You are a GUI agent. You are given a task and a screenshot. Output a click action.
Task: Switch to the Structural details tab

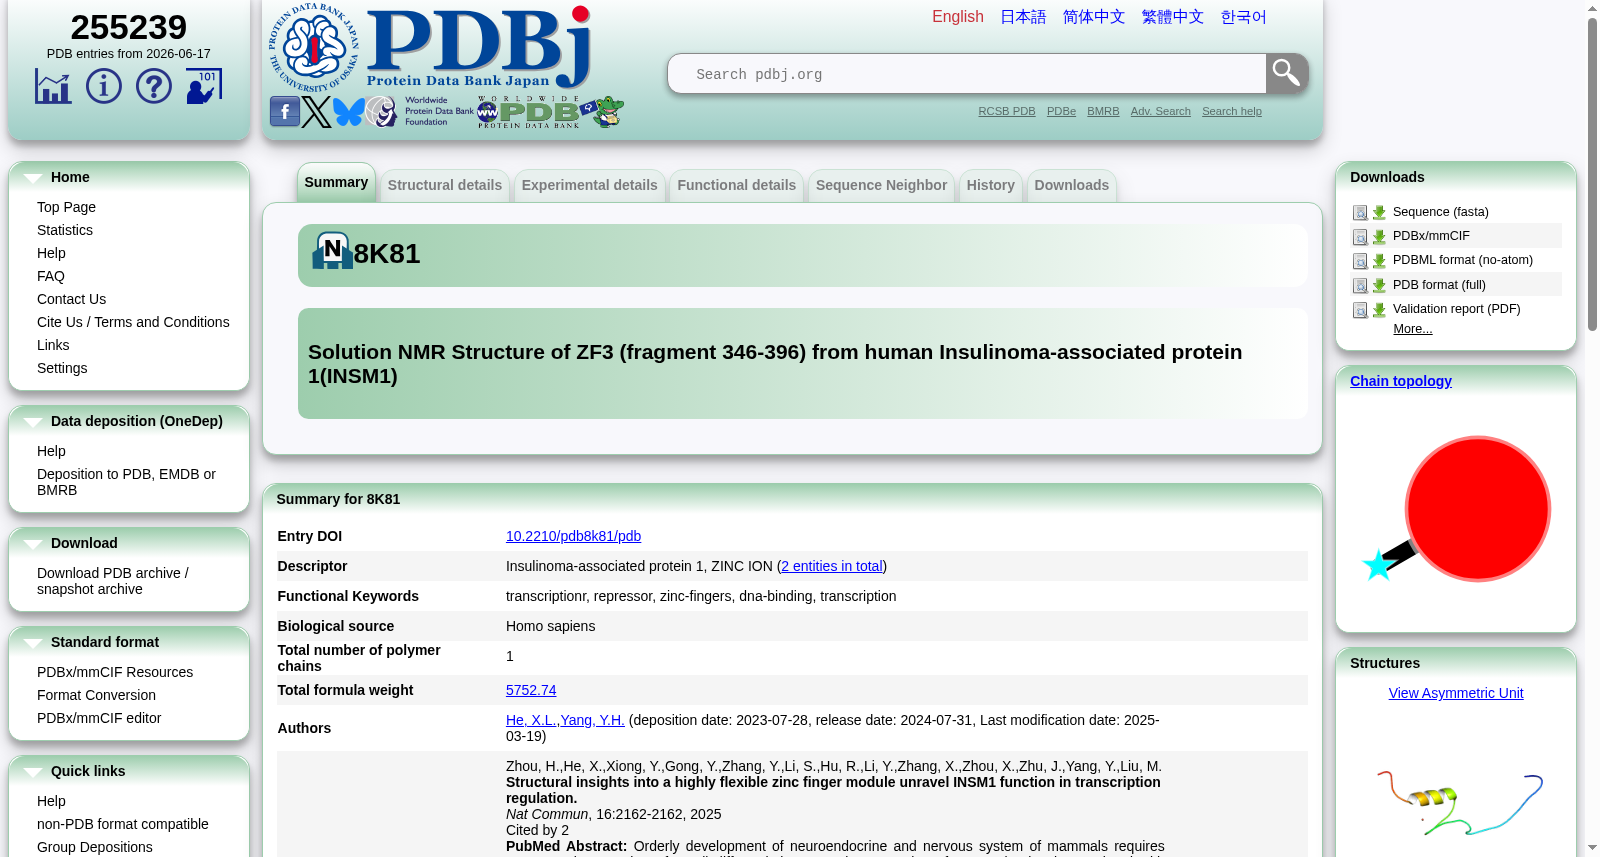(x=445, y=185)
